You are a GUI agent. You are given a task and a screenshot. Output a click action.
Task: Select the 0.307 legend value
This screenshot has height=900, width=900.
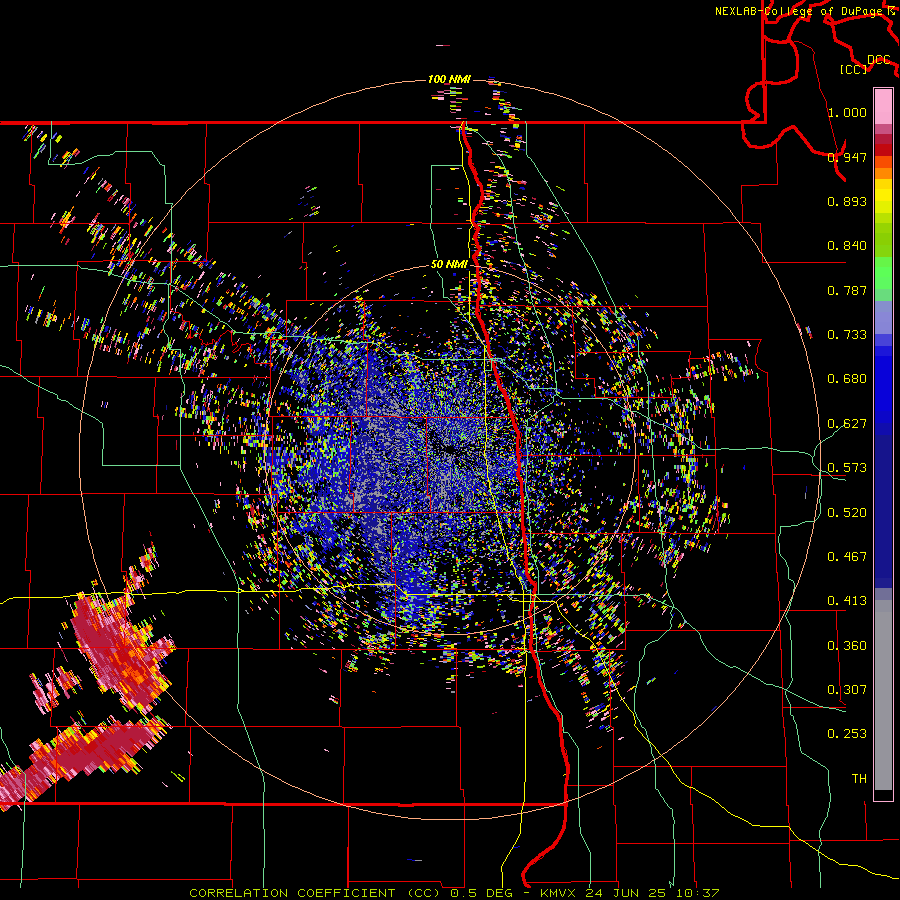[x=847, y=690]
